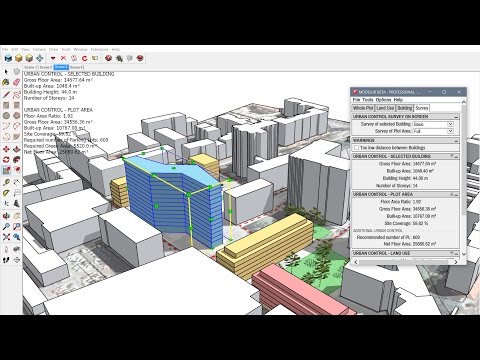Open Modelur window Options menu
The height and width of the screenshot is (360, 480).
coord(383,100)
